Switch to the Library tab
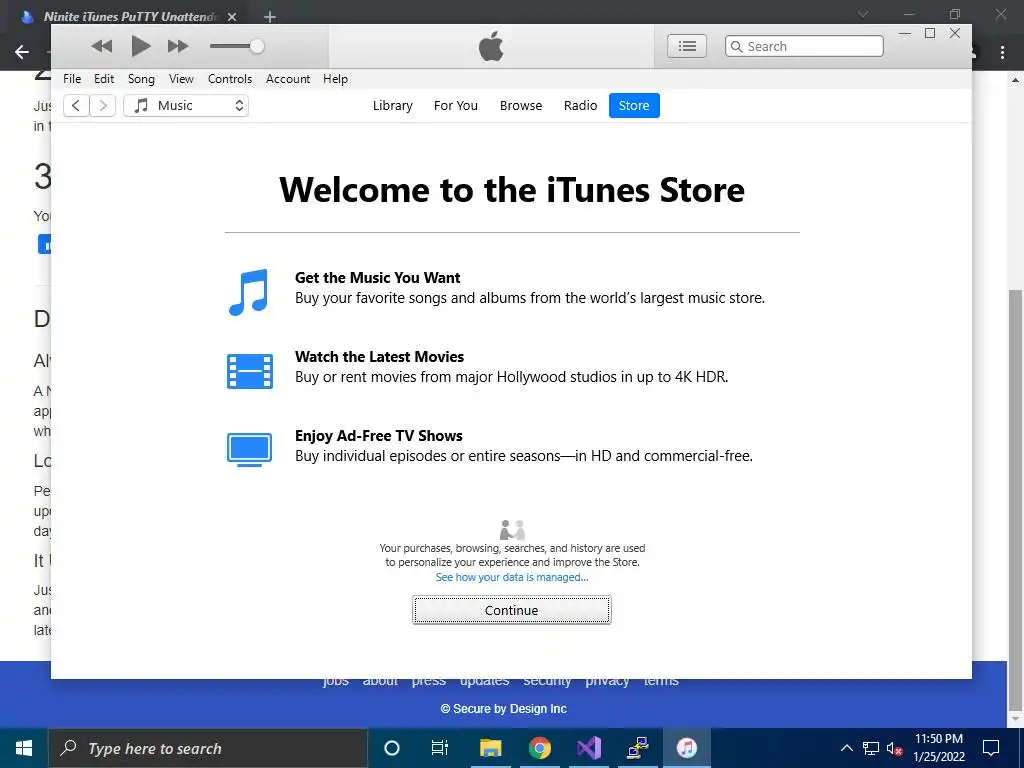The height and width of the screenshot is (768, 1024). coord(392,106)
